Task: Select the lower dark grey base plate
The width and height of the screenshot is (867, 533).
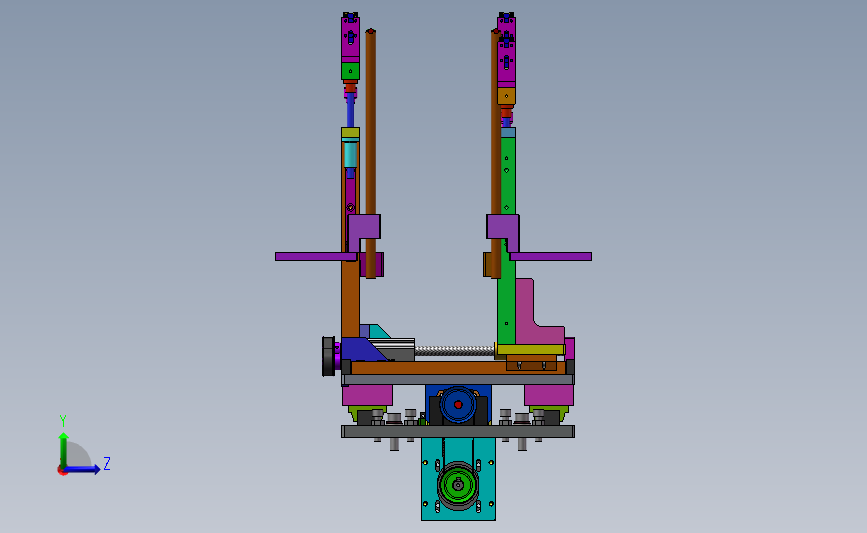Action: pyautogui.click(x=458, y=431)
